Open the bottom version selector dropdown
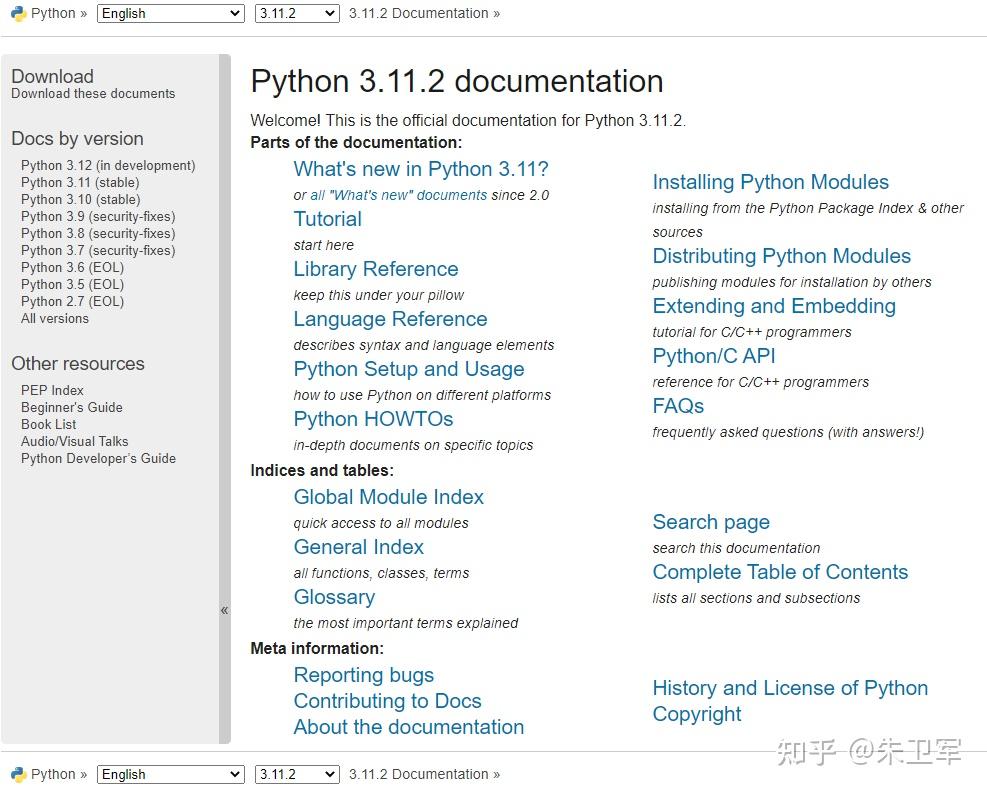 click(296, 773)
